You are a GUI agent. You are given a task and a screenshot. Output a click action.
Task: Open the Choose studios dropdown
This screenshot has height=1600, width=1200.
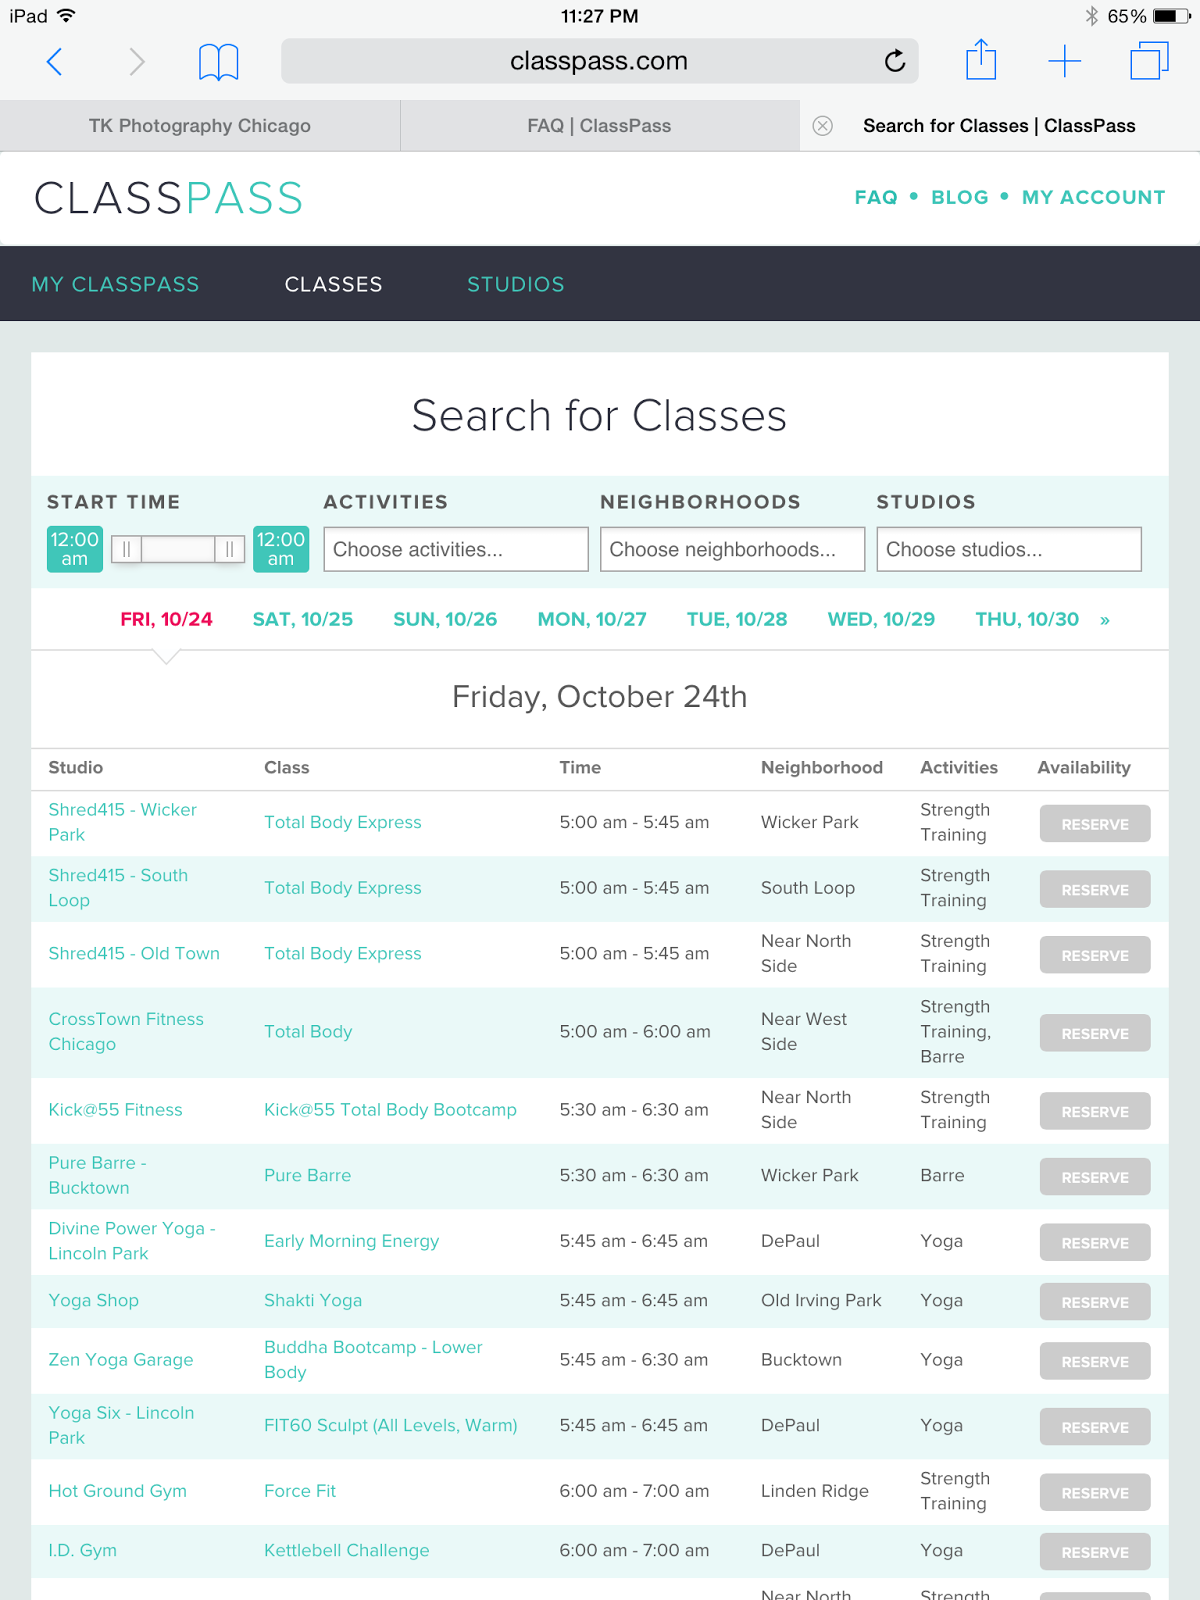click(x=1009, y=549)
